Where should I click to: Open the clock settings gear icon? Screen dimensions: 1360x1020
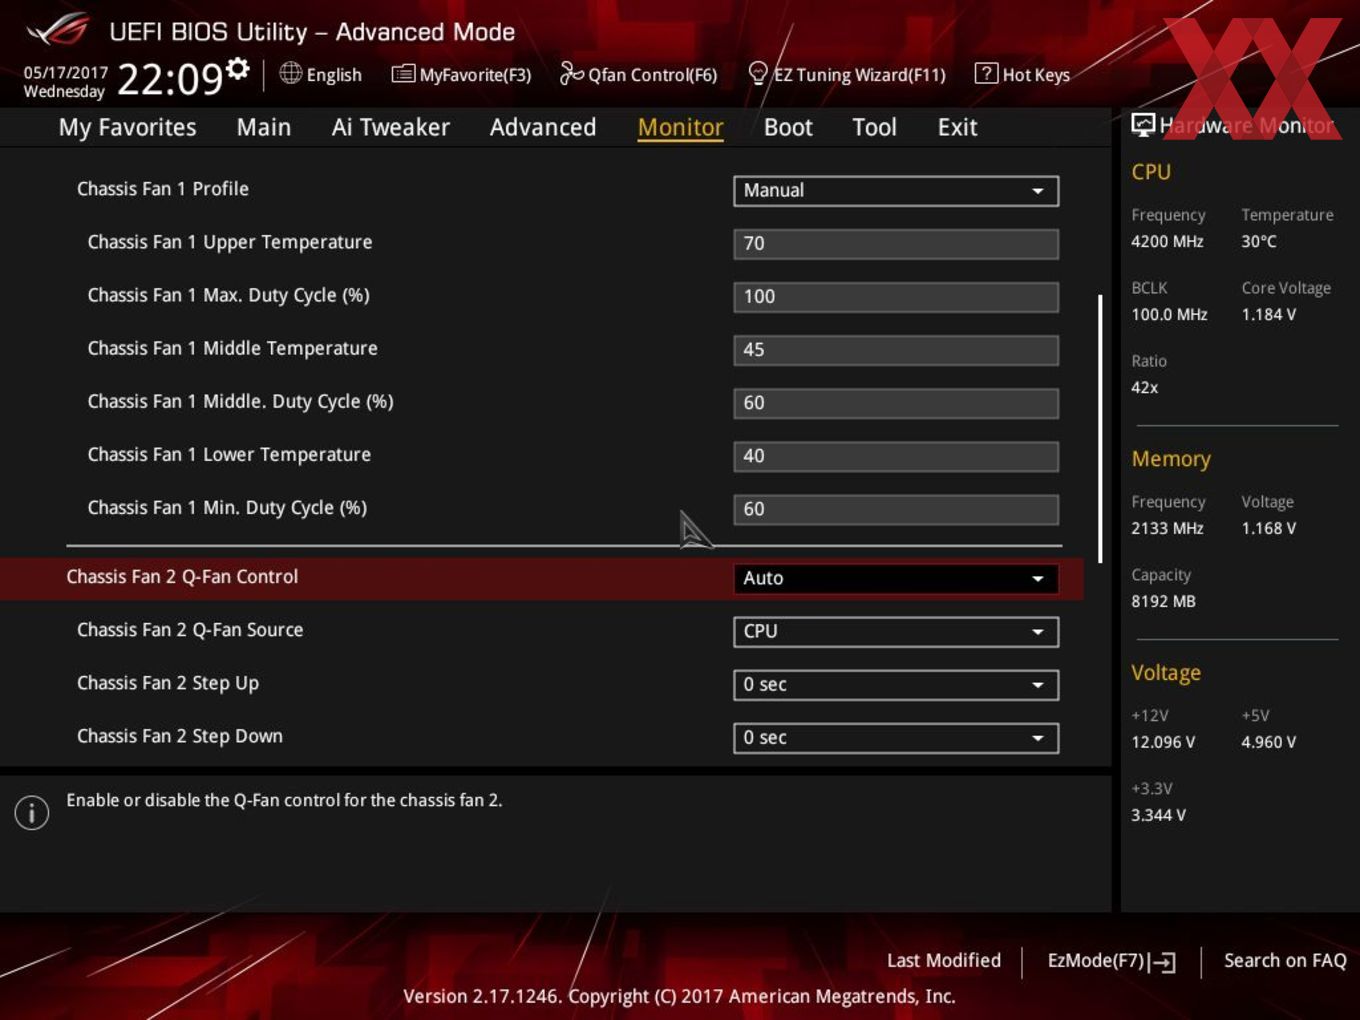237,68
